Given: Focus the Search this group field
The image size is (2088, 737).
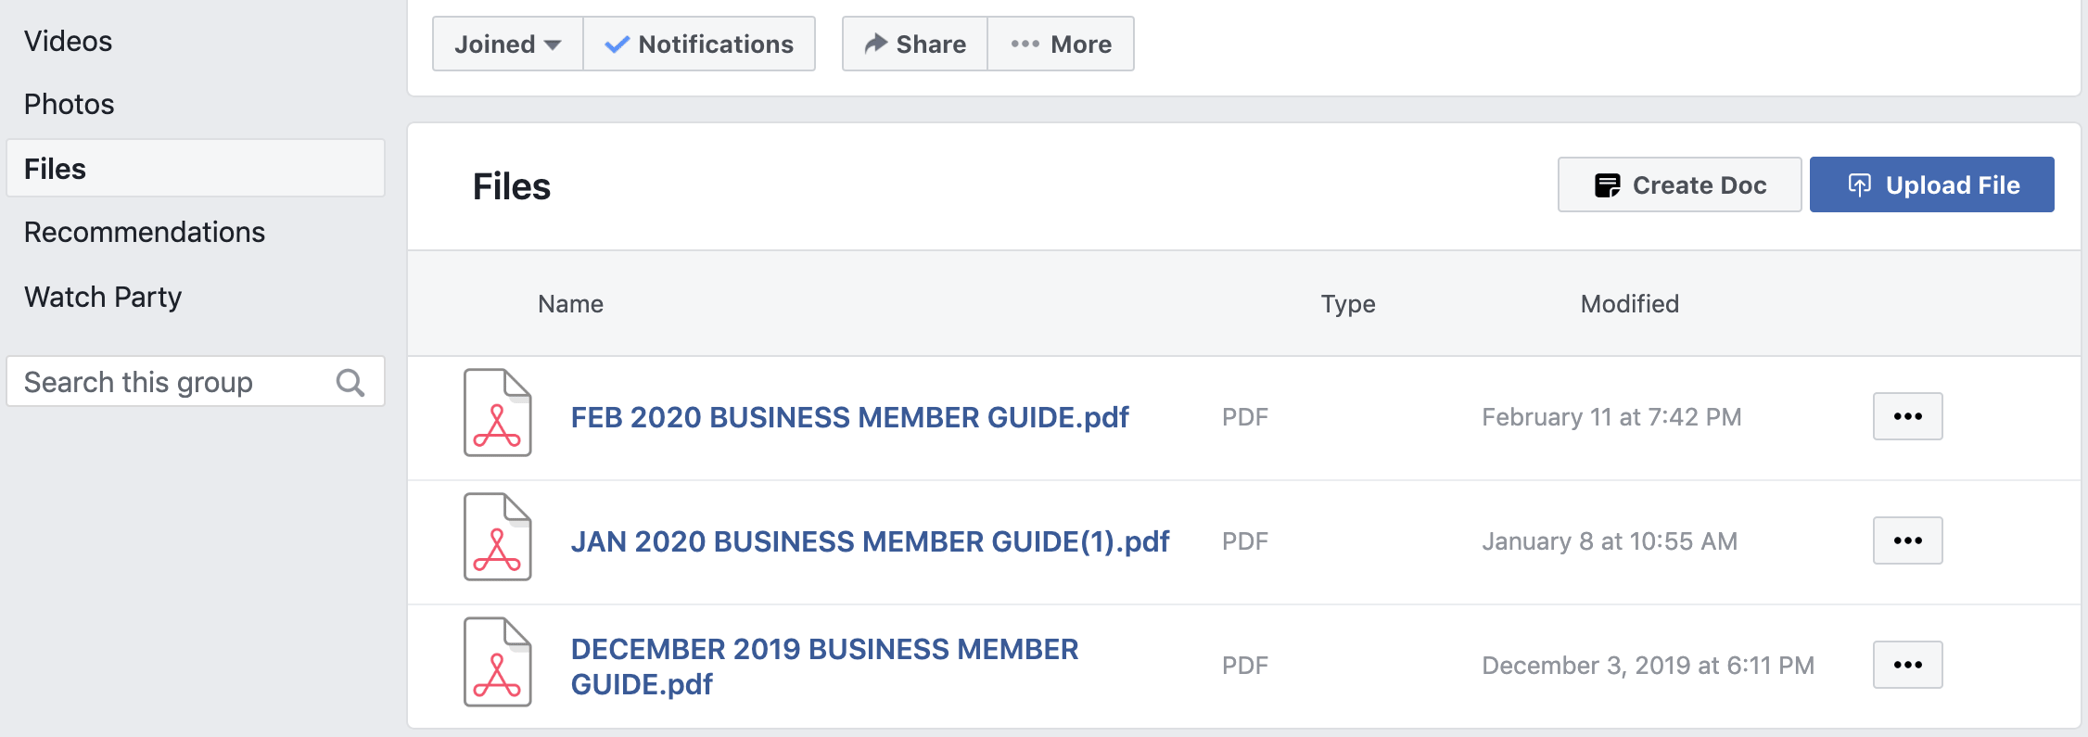Looking at the screenshot, I should point(170,382).
